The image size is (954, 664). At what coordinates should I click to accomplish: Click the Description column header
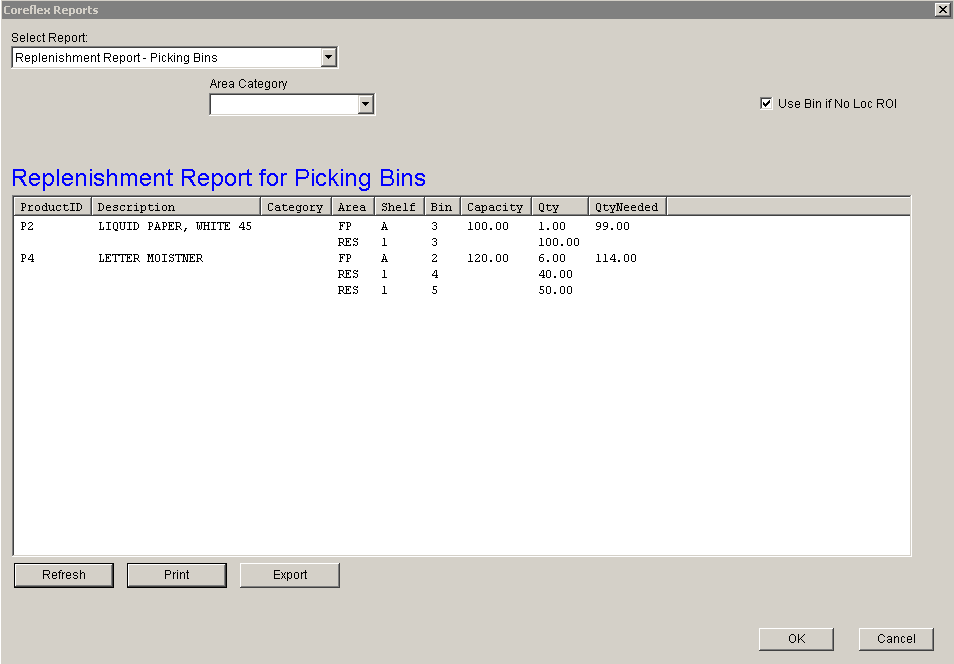tap(176, 207)
